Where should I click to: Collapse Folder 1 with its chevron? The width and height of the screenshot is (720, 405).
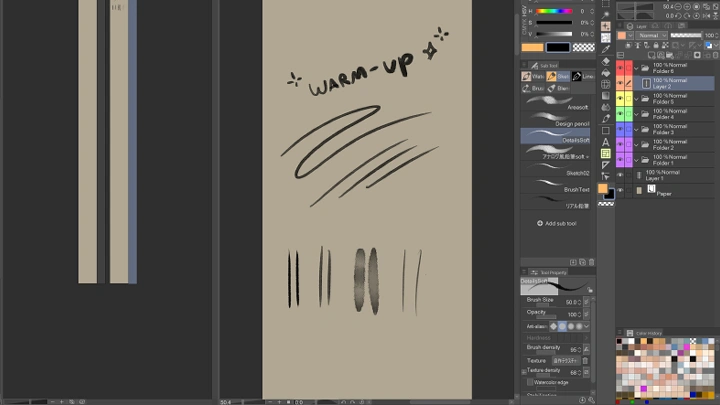tap(636, 160)
